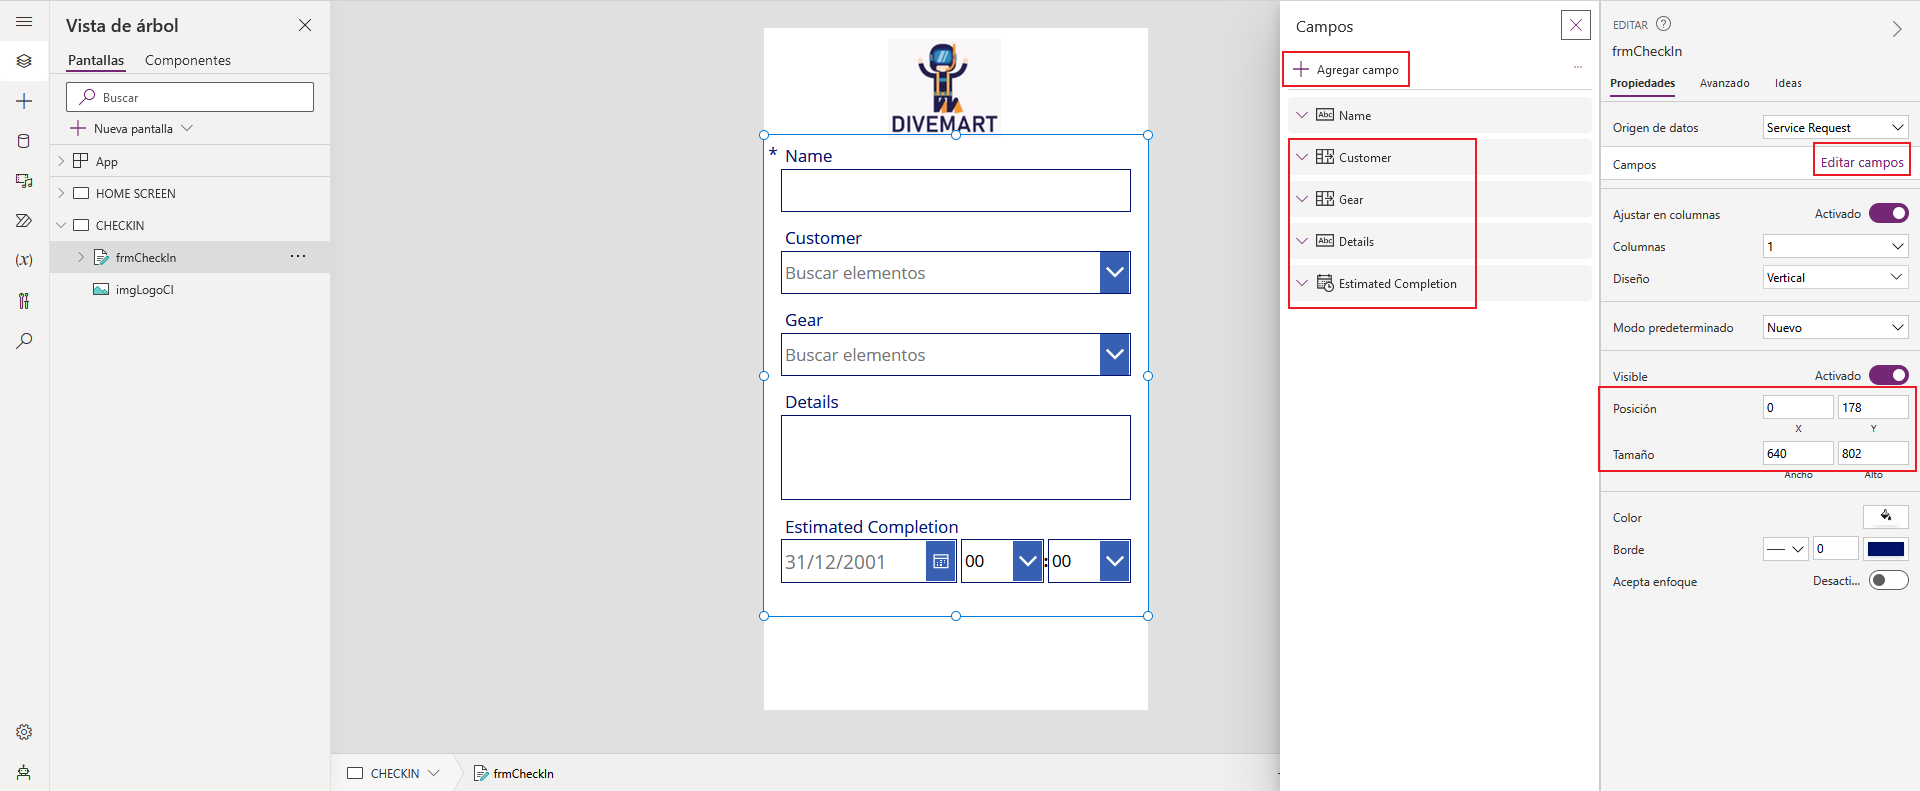This screenshot has width=1920, height=791.
Task: Open the Insert plus icon in left rail
Action: pos(24,101)
